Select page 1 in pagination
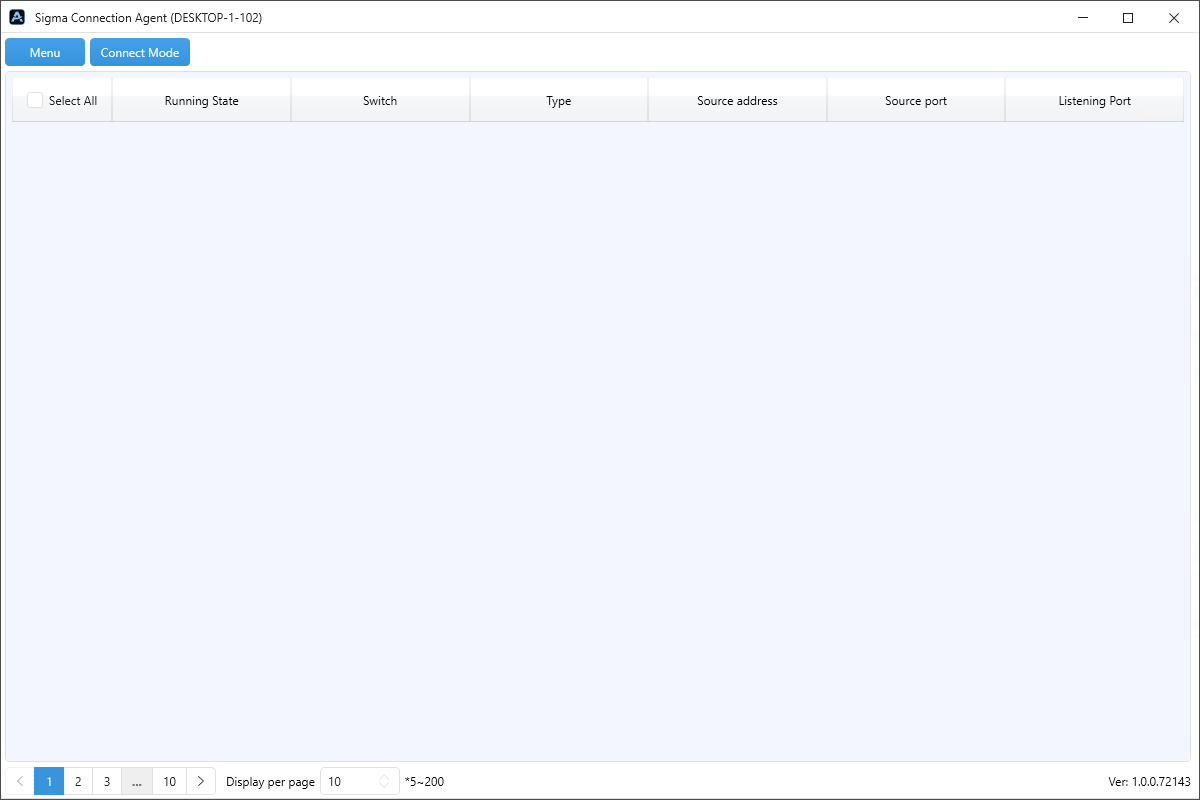Screen dimensions: 1200x800 click(x=49, y=781)
